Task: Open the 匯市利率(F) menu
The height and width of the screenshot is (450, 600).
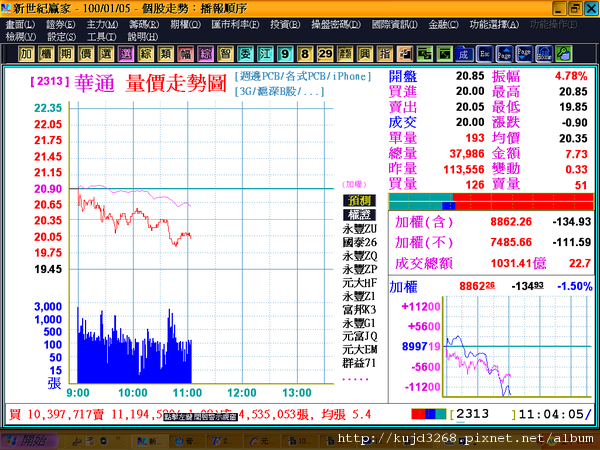Action: pyautogui.click(x=235, y=24)
